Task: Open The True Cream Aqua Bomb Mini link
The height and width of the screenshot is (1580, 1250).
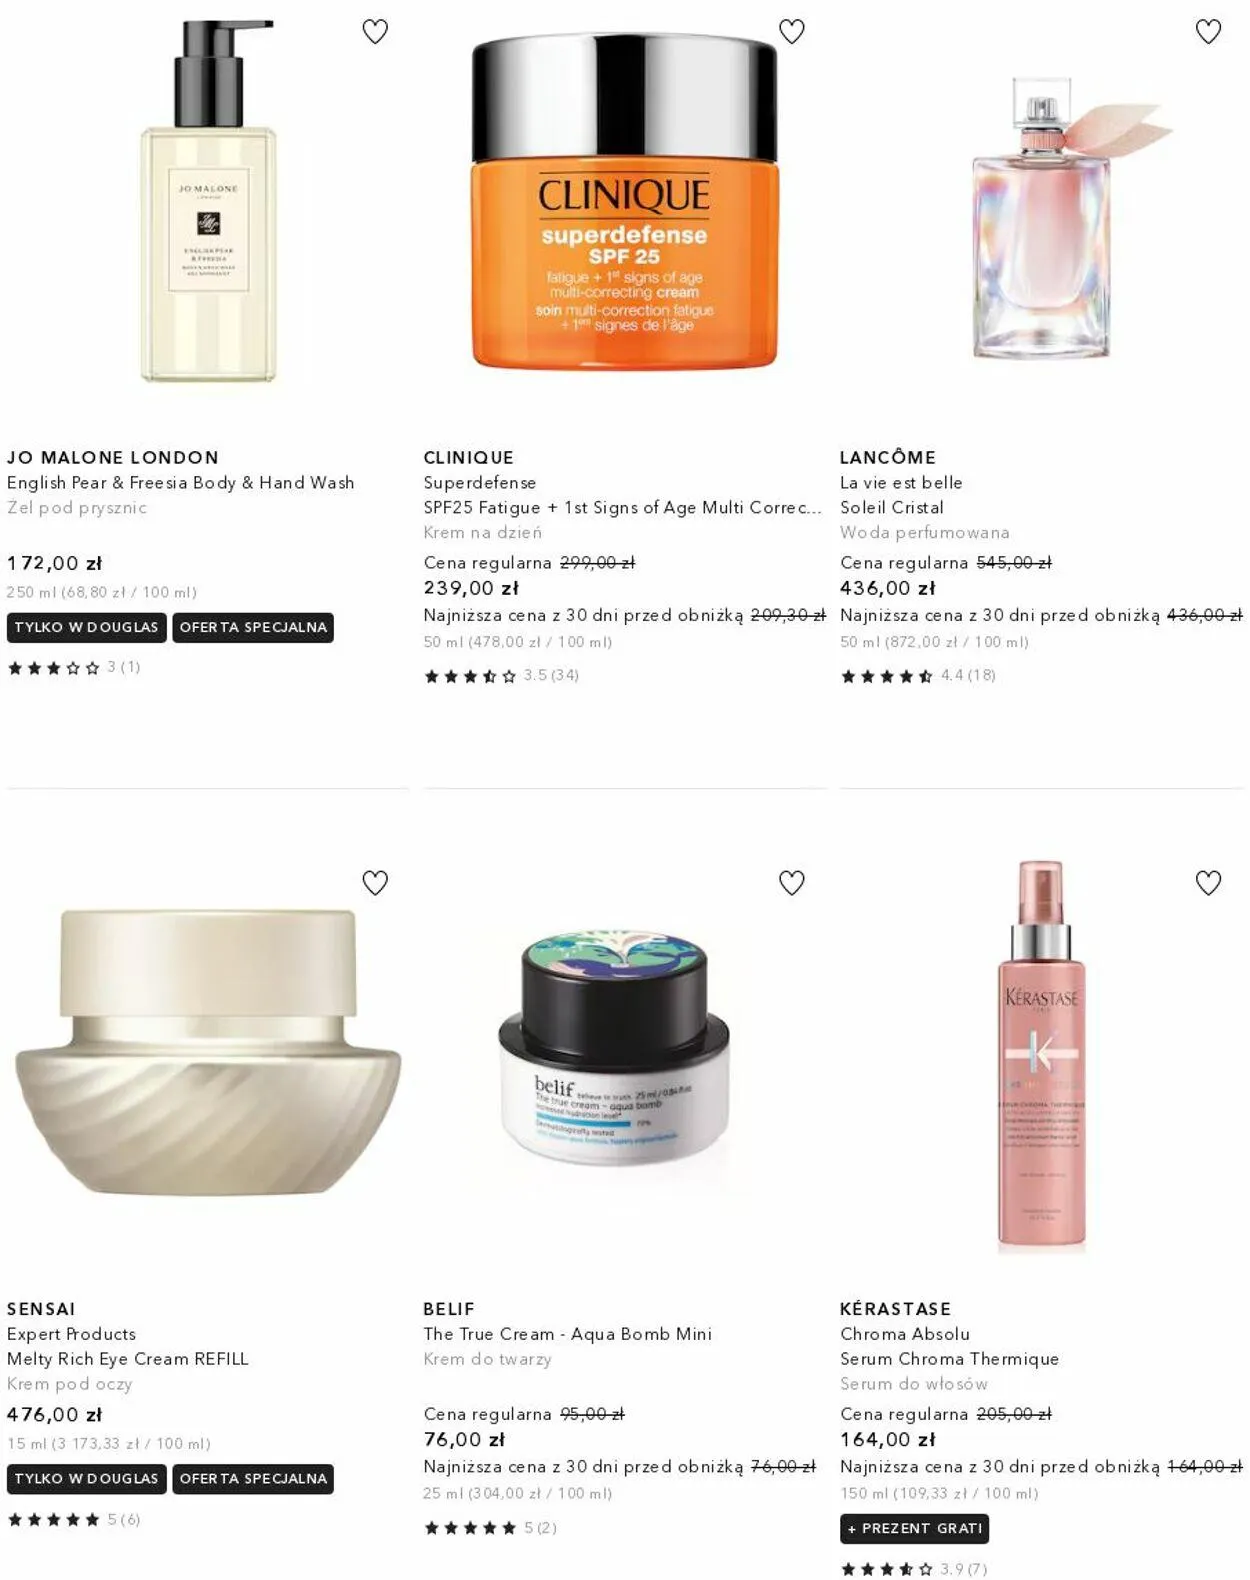Action: point(568,1334)
